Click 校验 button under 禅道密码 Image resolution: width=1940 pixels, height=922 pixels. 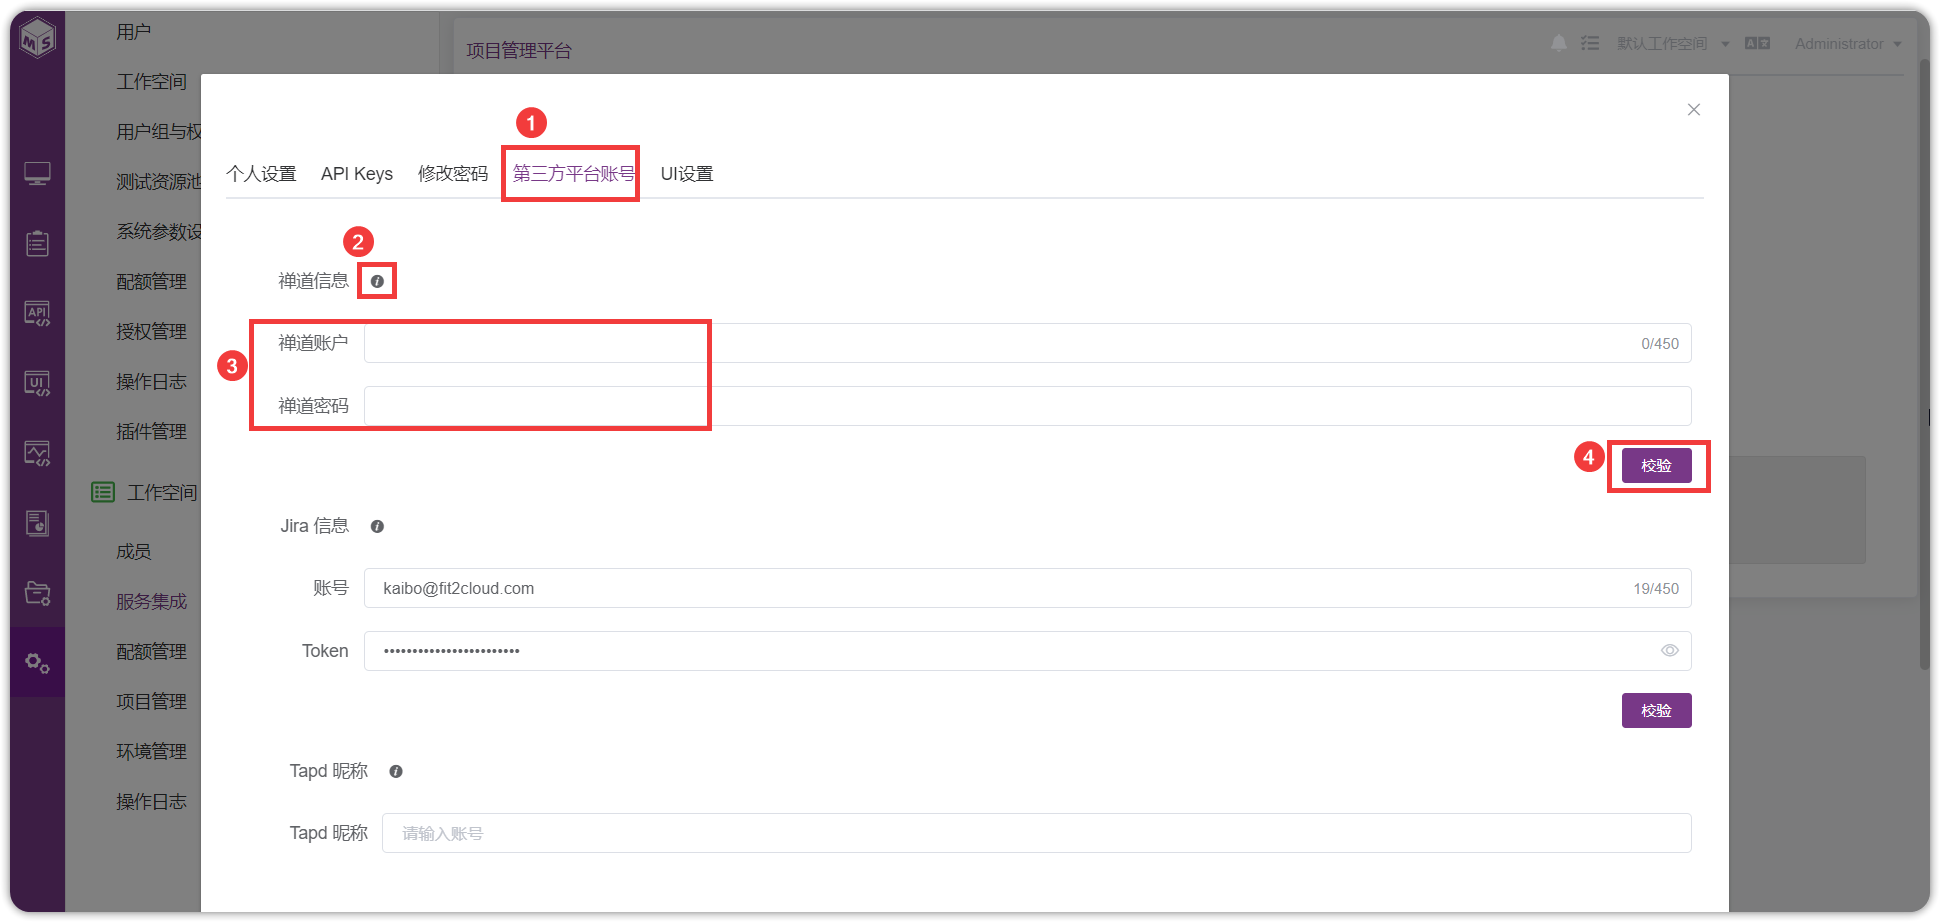1656,466
